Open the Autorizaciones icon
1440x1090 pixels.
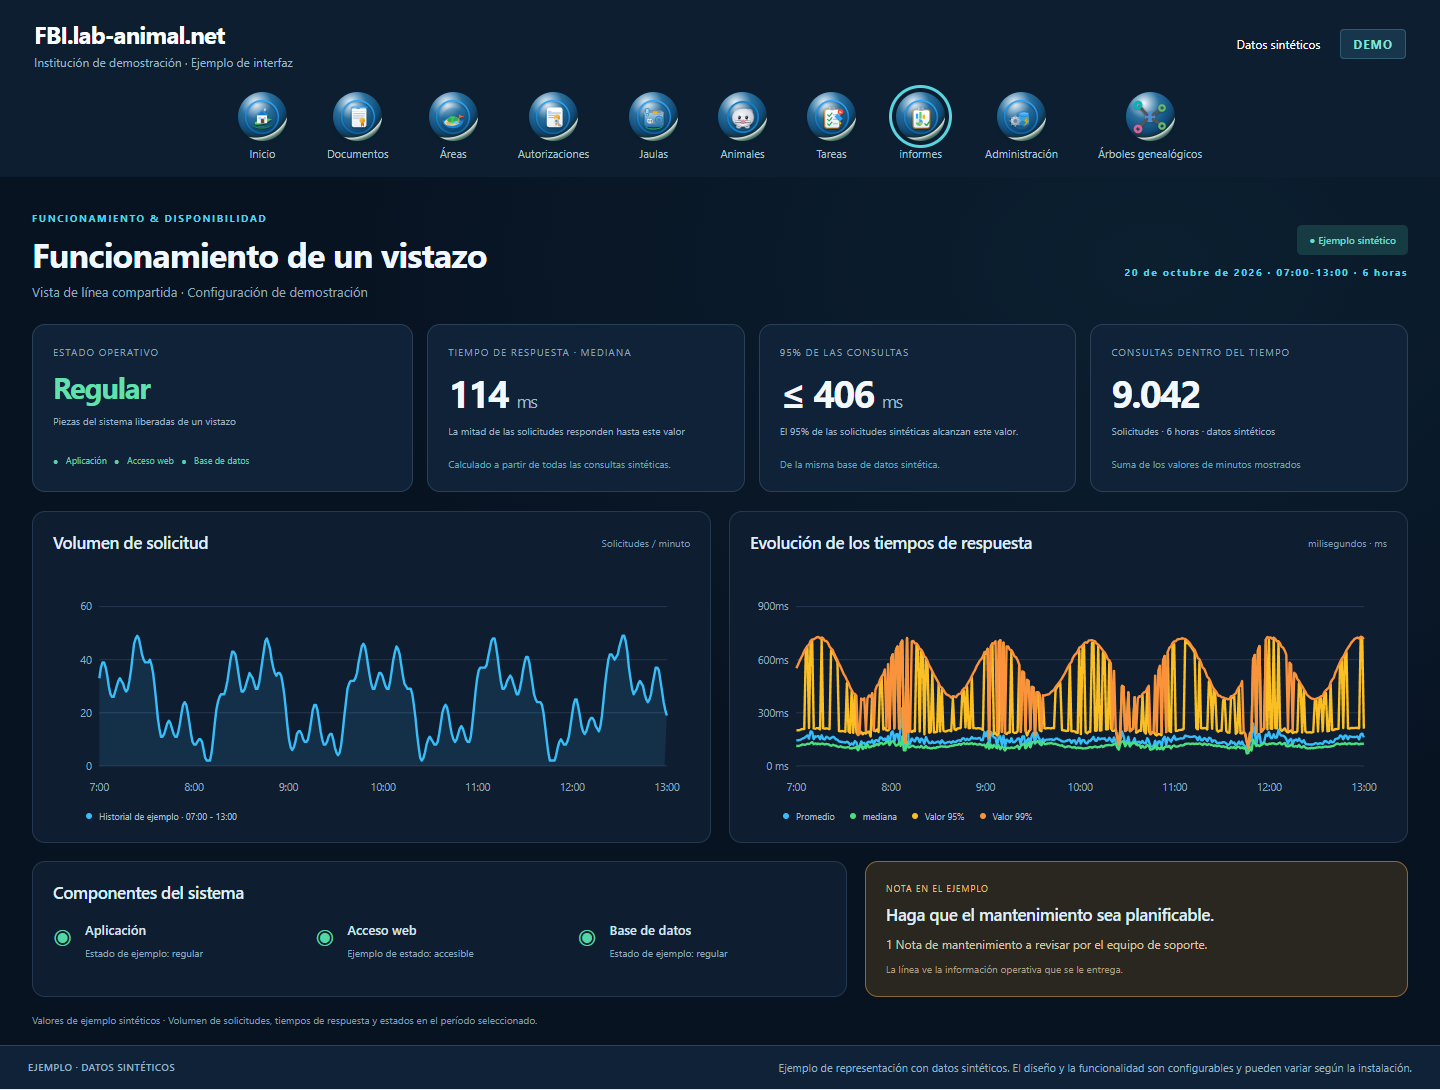pyautogui.click(x=553, y=116)
